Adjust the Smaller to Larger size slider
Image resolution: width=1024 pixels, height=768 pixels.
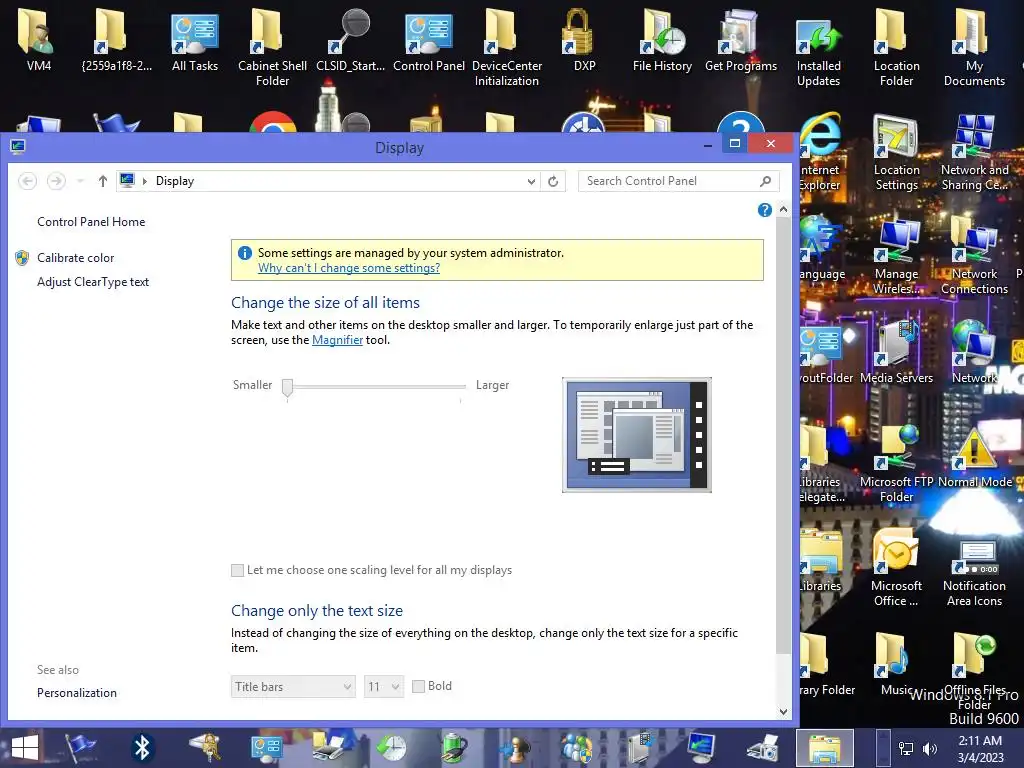287,387
